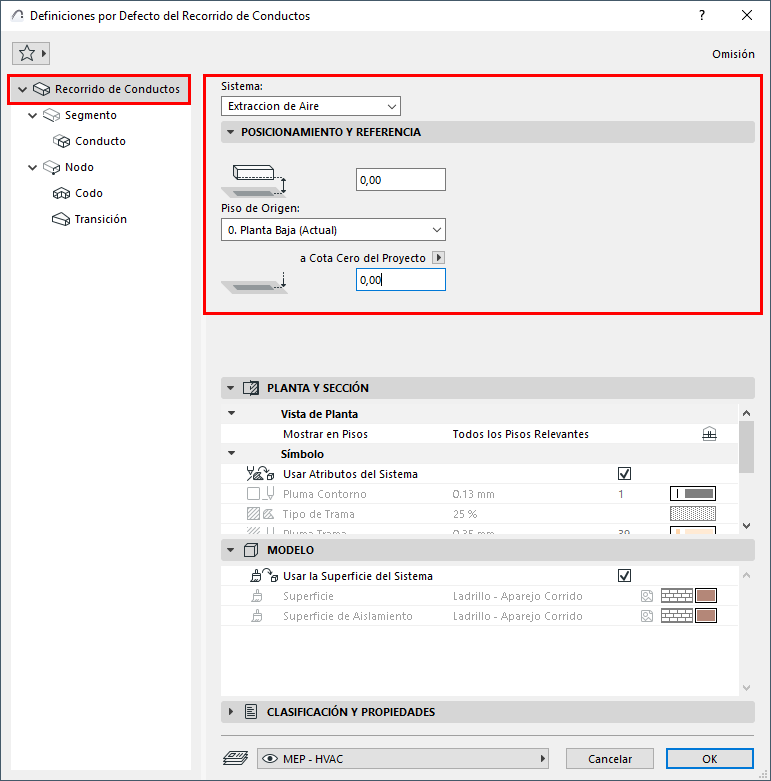The width and height of the screenshot is (771, 781).
Task: Select Conducto in the tree
Action: pos(100,141)
